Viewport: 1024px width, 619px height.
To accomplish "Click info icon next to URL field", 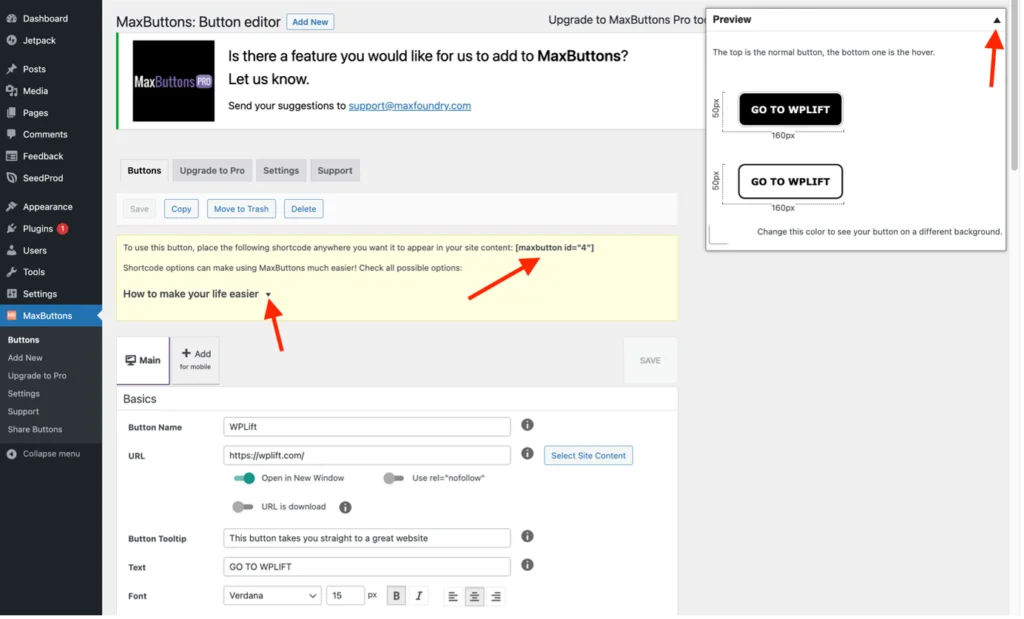I will 527,453.
